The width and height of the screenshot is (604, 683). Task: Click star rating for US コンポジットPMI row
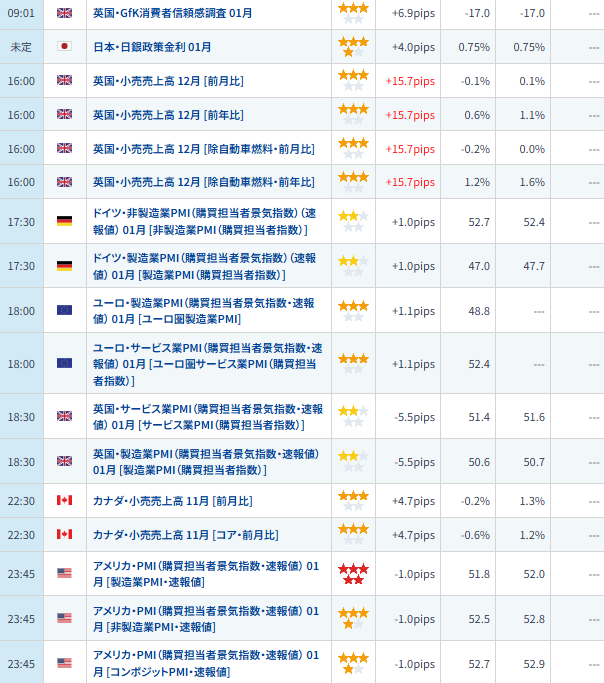[x=352, y=663]
